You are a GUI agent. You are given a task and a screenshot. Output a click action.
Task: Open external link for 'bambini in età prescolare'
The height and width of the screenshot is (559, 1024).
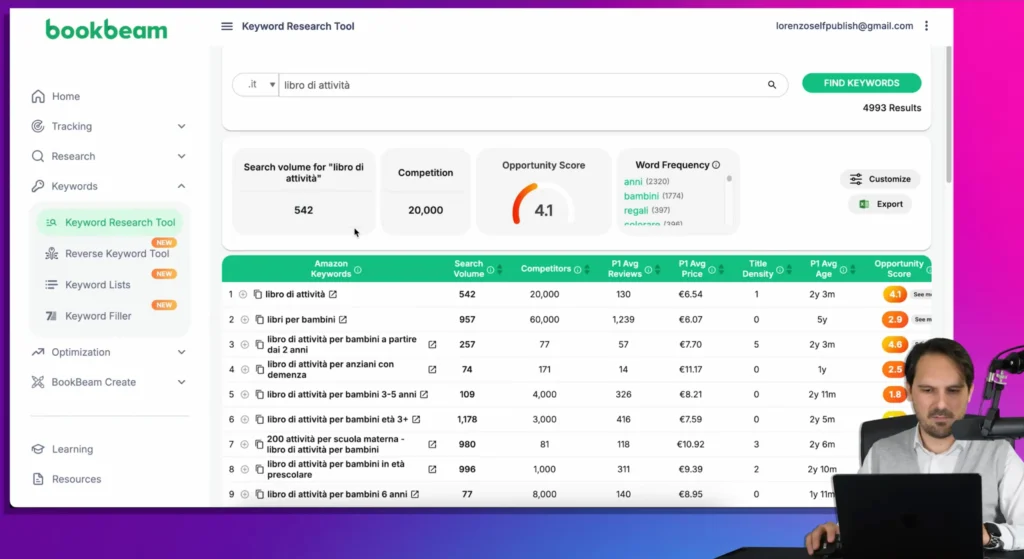click(432, 470)
